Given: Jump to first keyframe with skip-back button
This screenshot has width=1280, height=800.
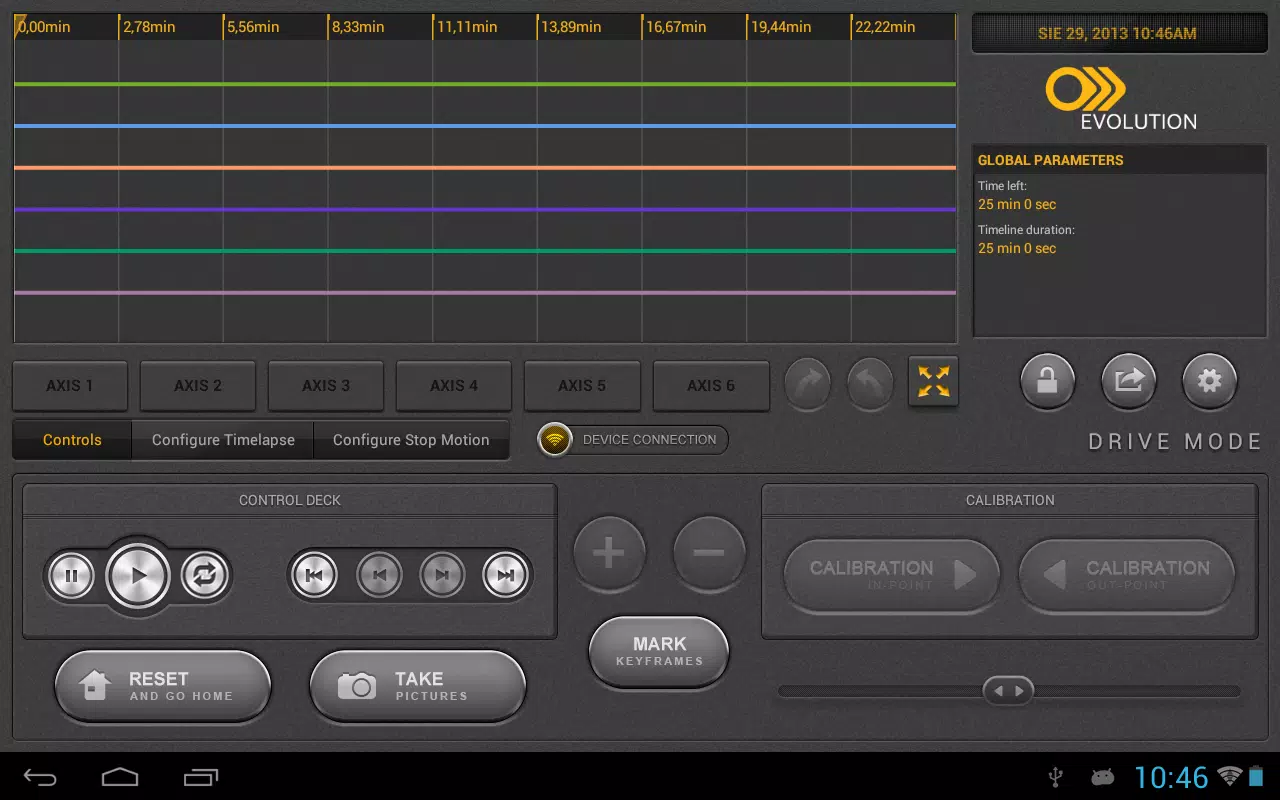Looking at the screenshot, I should [313, 576].
